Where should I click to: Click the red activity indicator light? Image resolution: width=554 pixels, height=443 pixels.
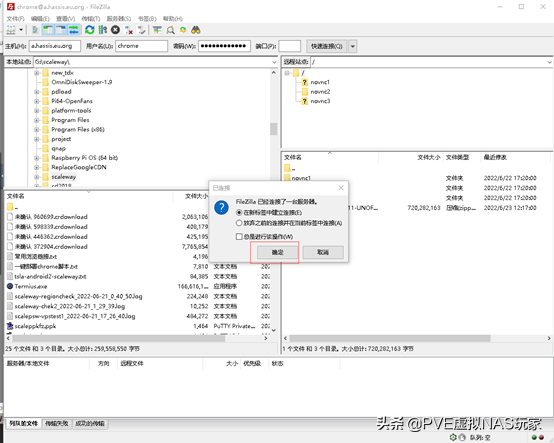541,437
